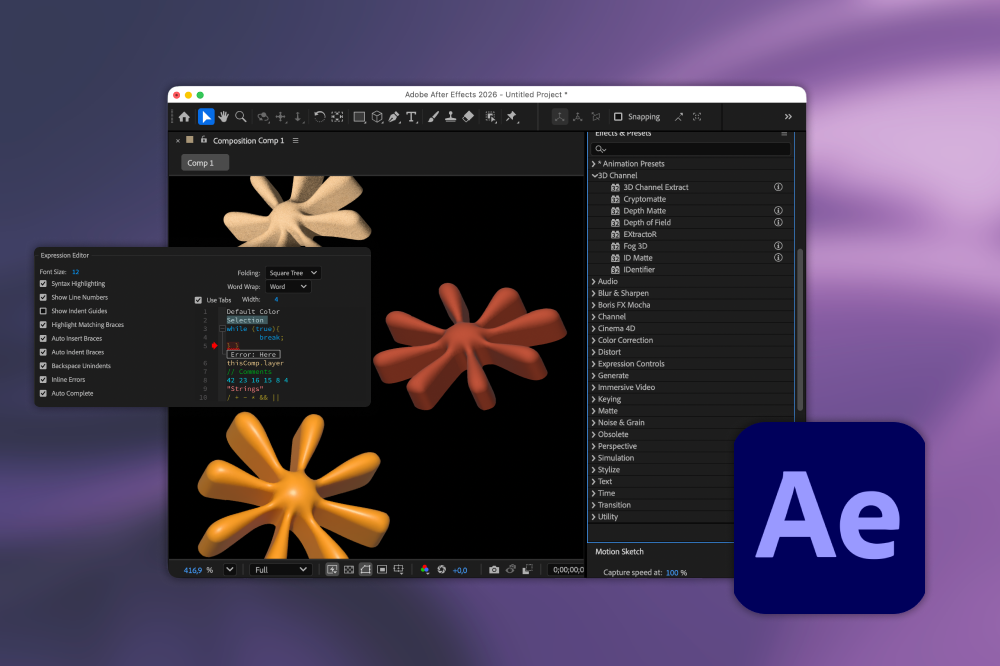Open the Effects & Presets panel menu
This screenshot has height=666, width=1000.
click(784, 134)
